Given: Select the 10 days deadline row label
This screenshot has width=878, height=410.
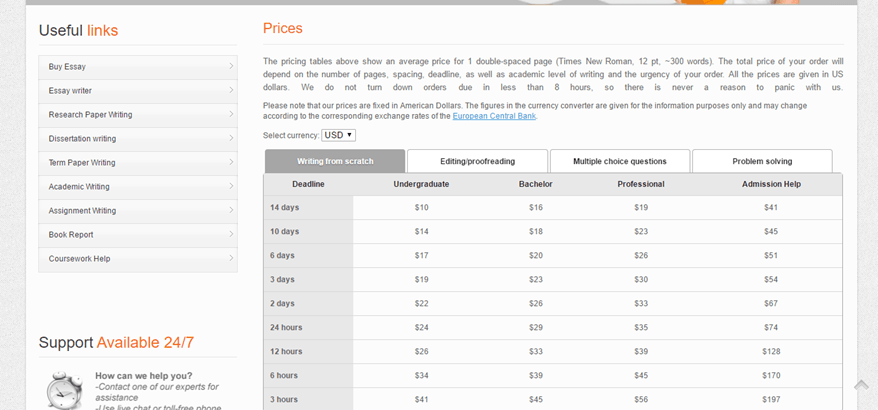Looking at the screenshot, I should tap(284, 231).
